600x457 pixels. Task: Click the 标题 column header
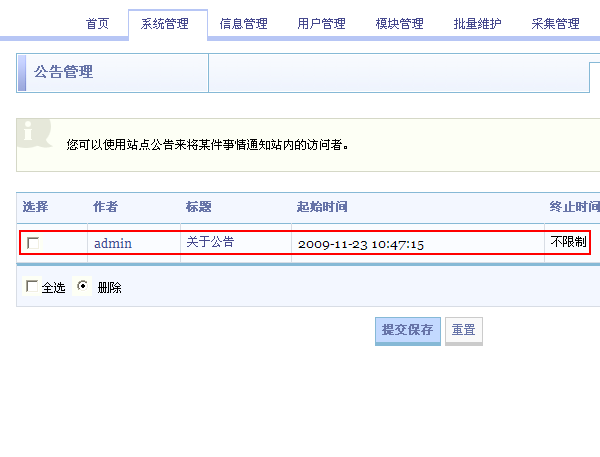[x=198, y=207]
